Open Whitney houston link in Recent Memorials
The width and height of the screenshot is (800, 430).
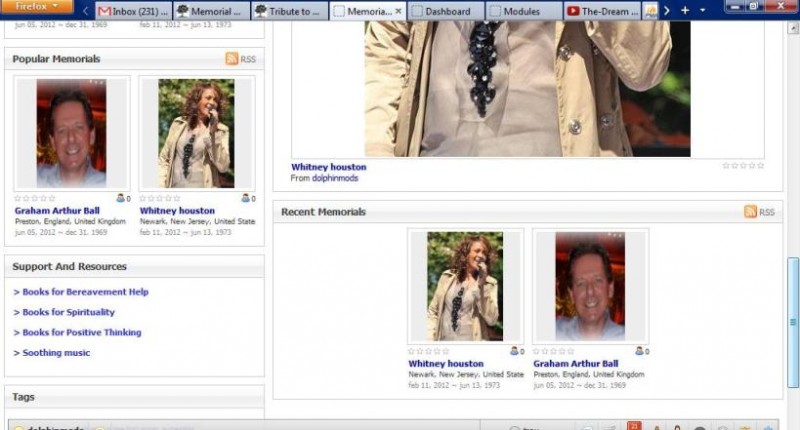pos(446,364)
